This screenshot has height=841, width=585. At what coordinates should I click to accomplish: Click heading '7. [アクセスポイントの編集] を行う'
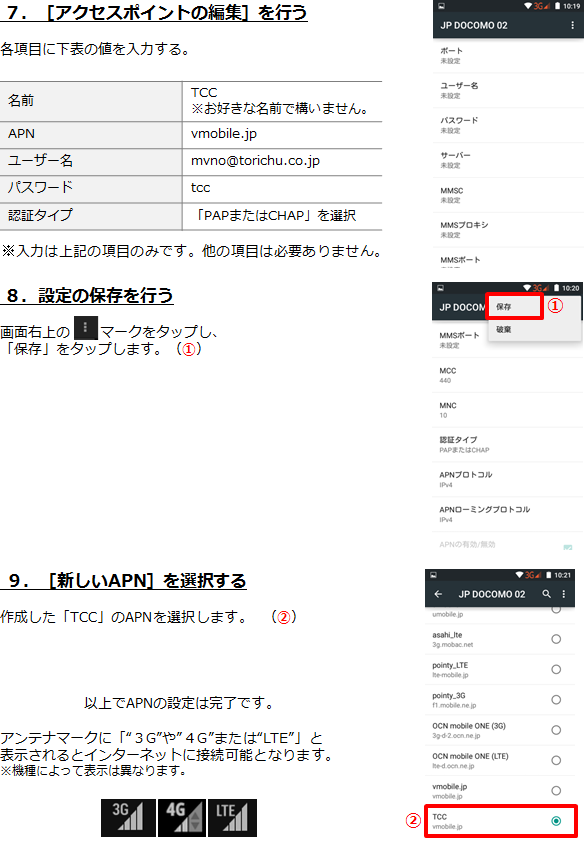154,12
